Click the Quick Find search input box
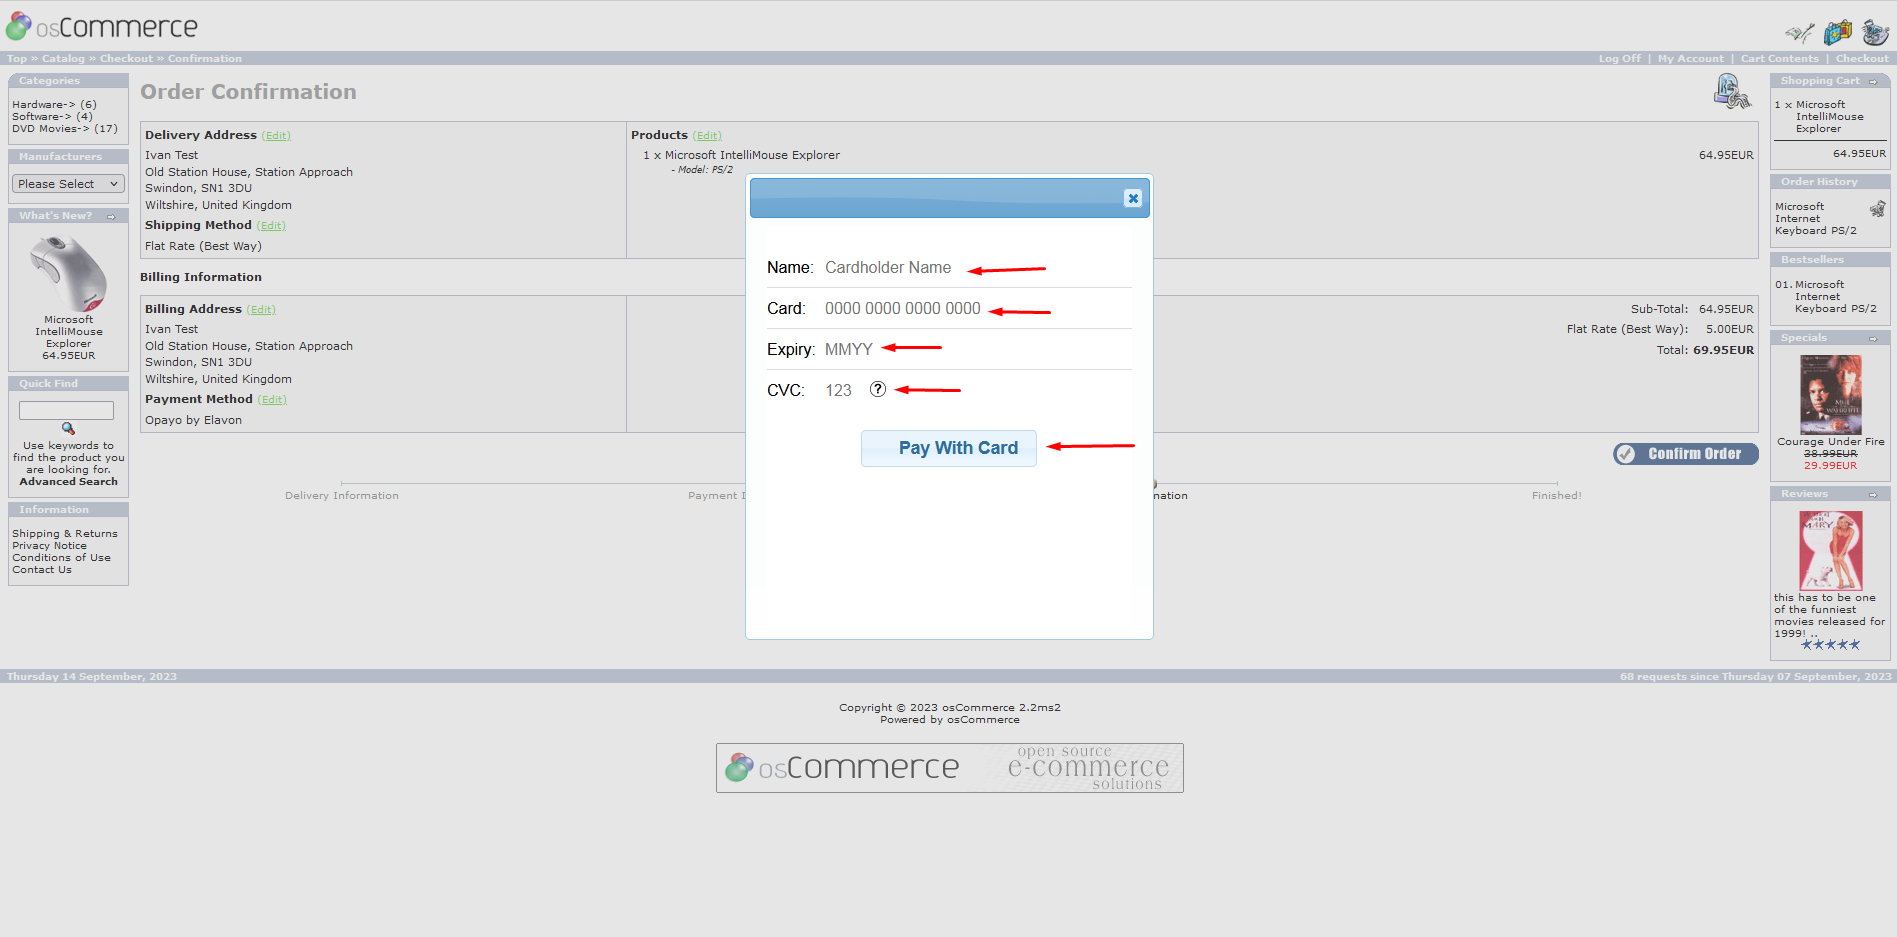Viewport: 1897px width, 937px height. (x=66, y=410)
